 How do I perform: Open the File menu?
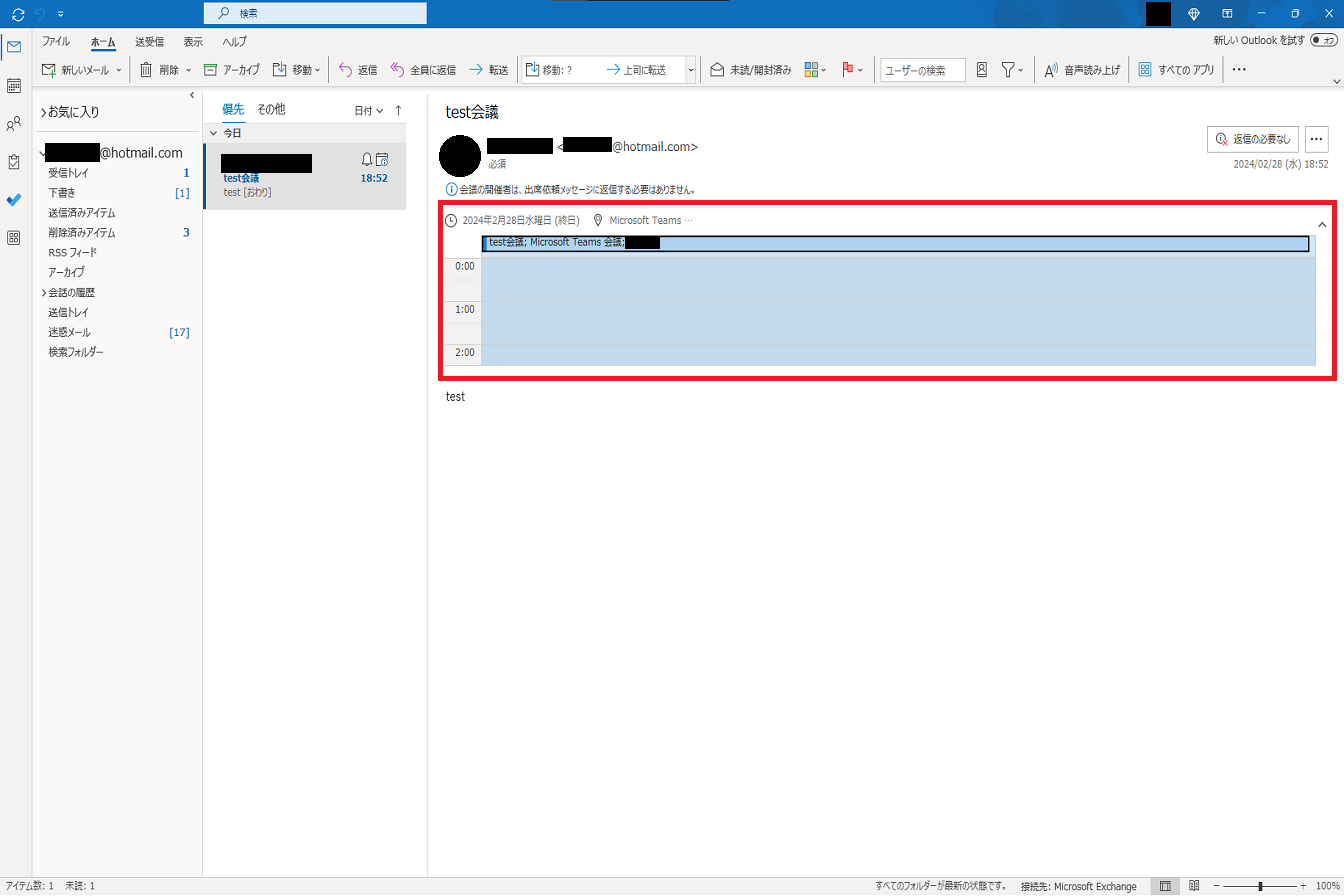click(x=56, y=42)
